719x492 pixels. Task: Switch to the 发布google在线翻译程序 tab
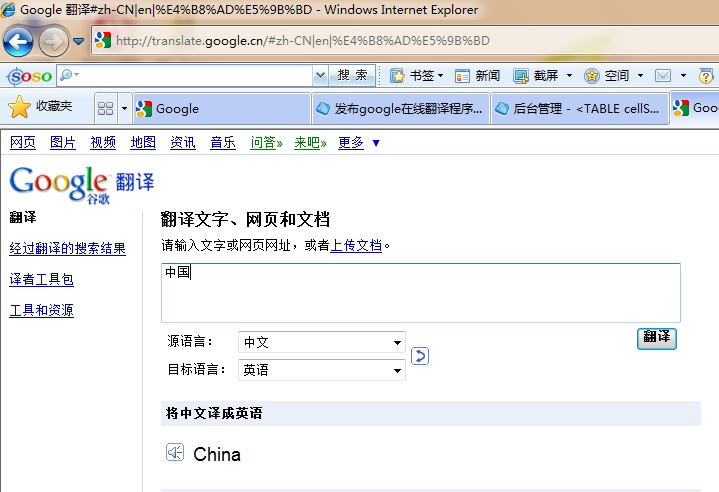401,109
